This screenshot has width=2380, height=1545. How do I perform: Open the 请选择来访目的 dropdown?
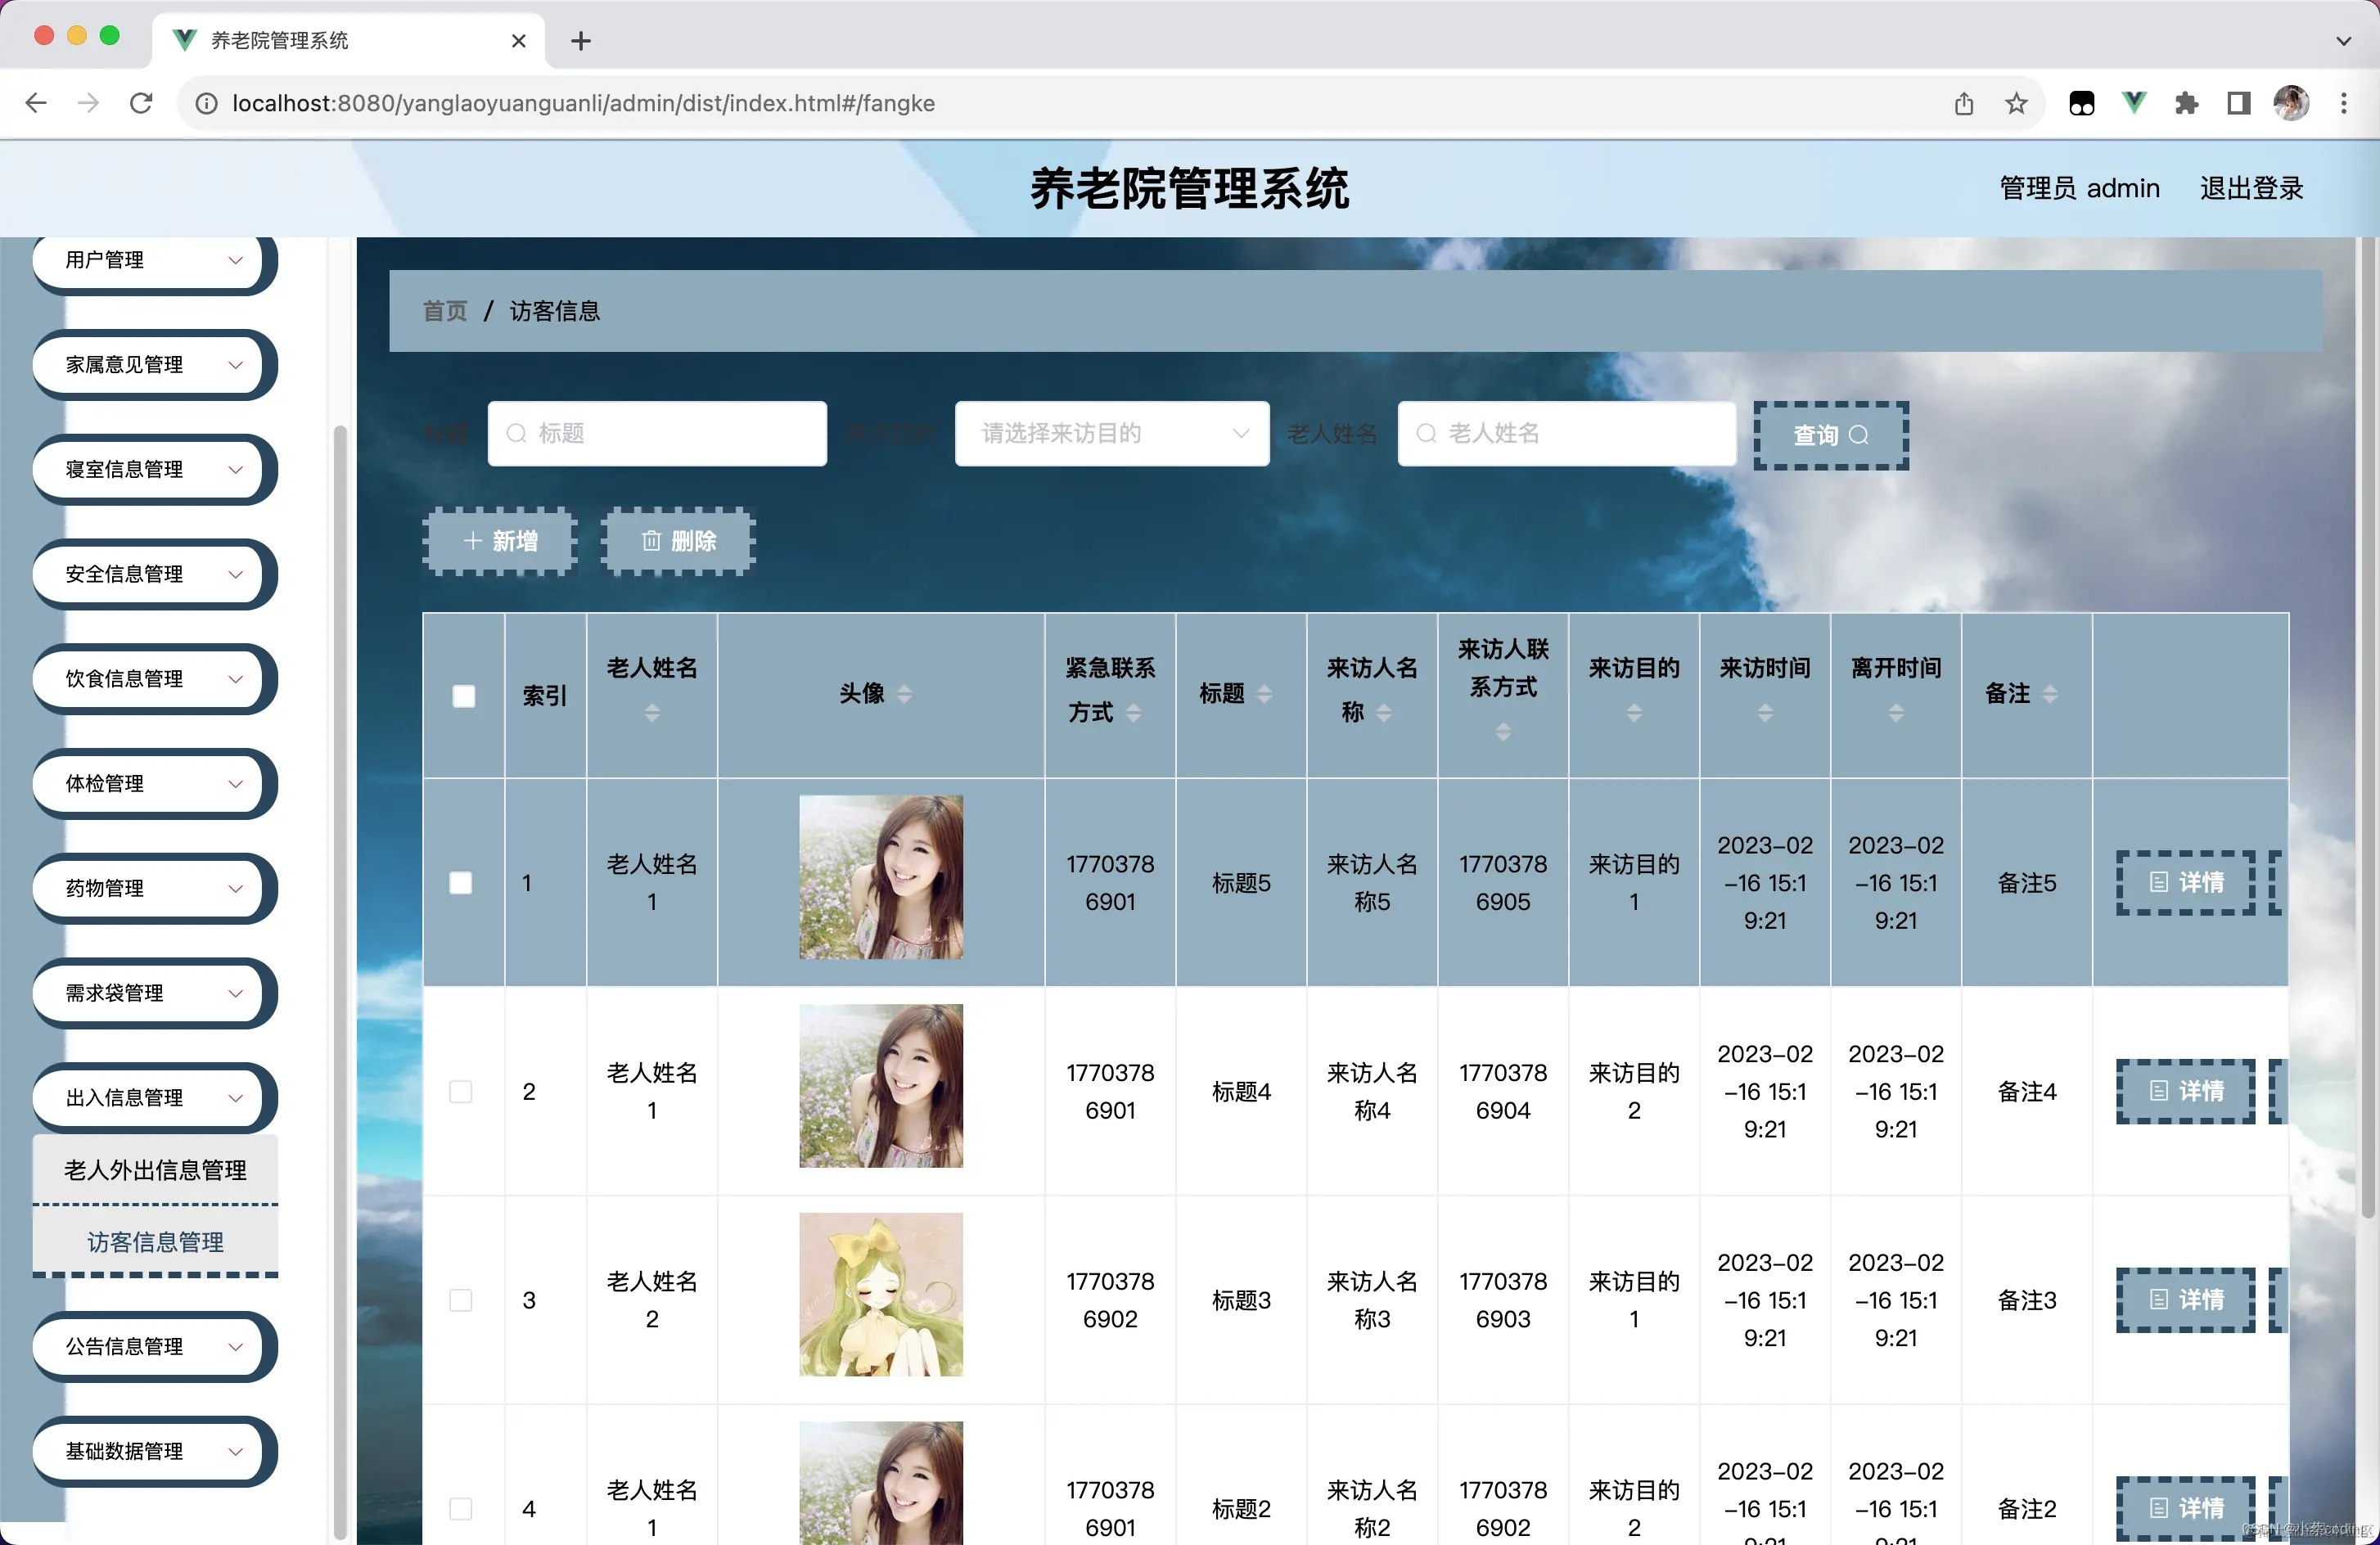[1111, 433]
